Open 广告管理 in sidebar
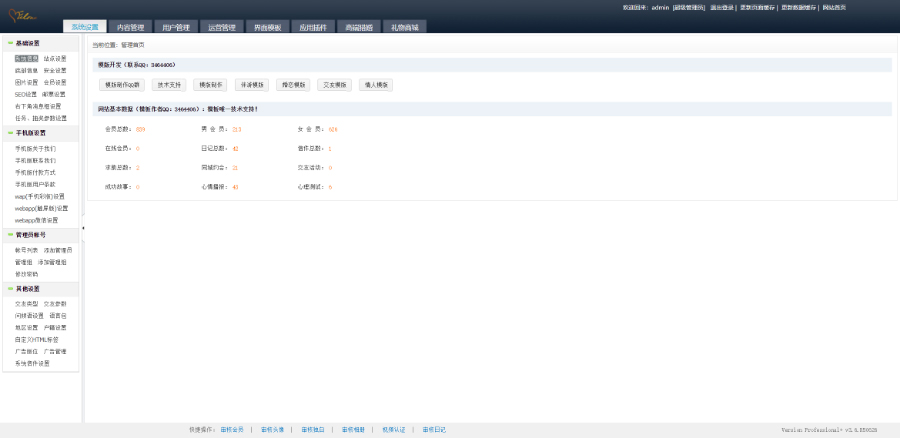This screenshot has height=438, width=900. [x=55, y=351]
